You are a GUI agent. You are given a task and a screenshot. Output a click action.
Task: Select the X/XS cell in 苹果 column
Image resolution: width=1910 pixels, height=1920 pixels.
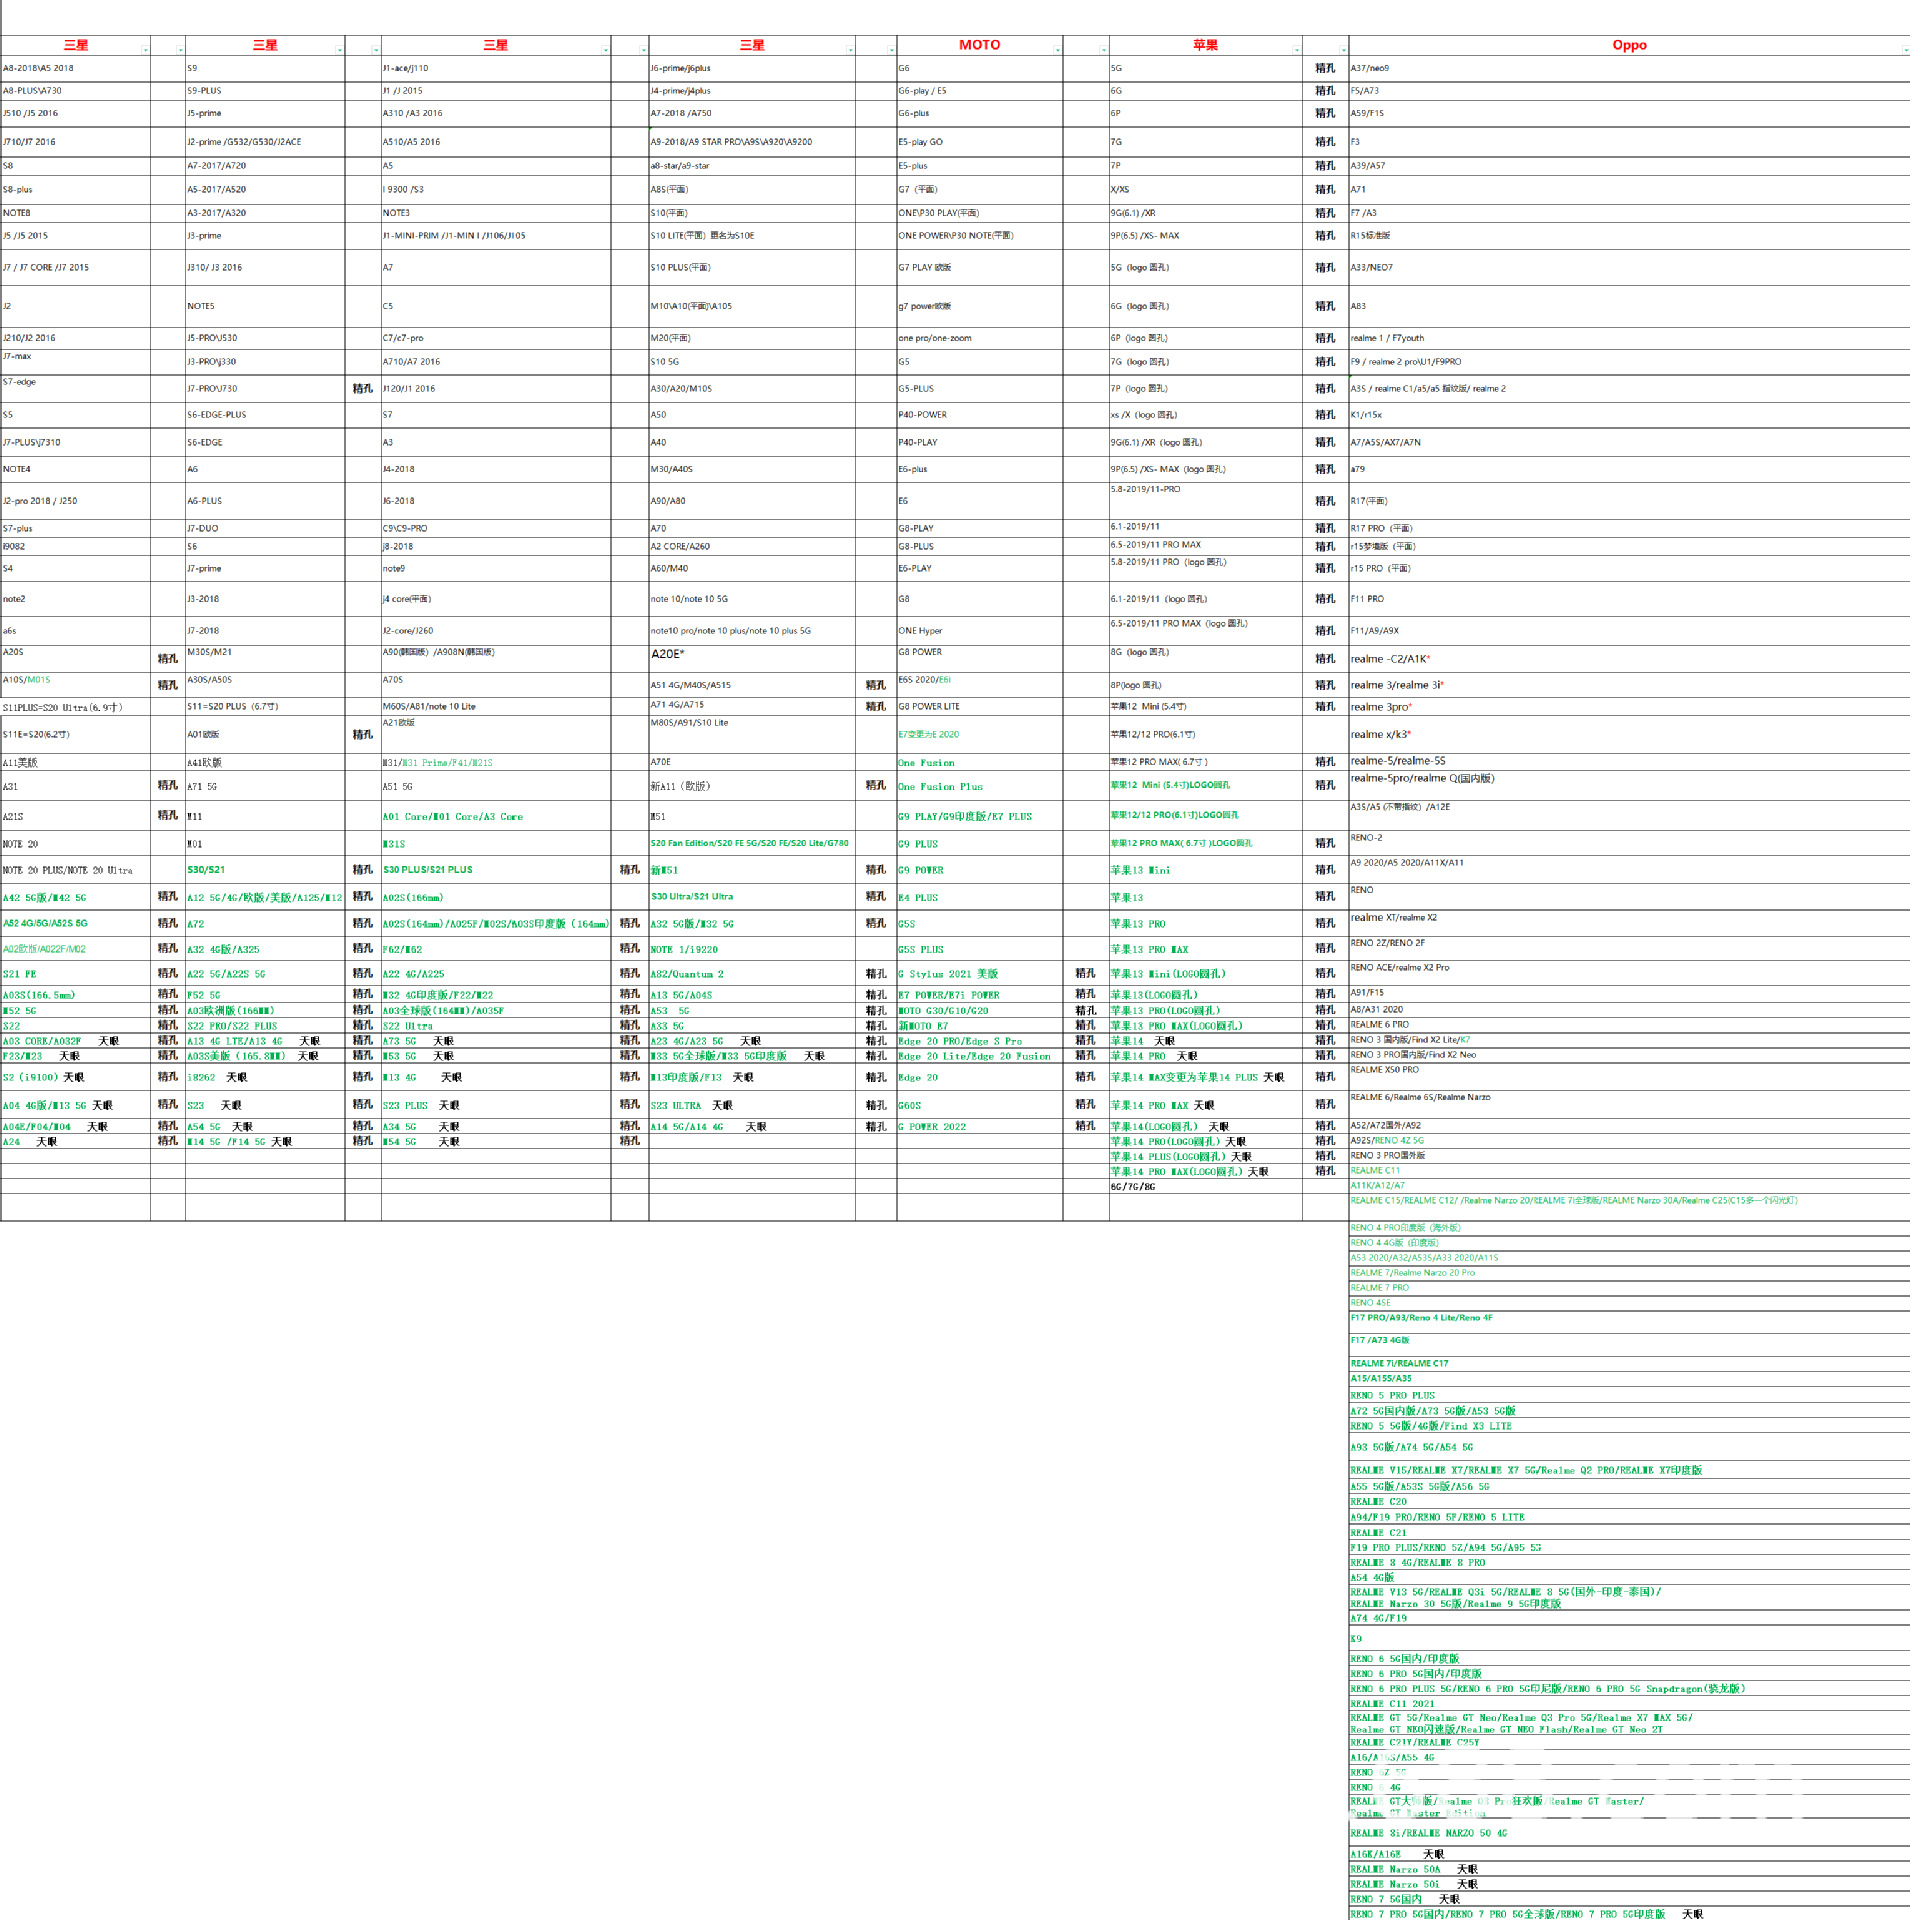pos(1205,190)
